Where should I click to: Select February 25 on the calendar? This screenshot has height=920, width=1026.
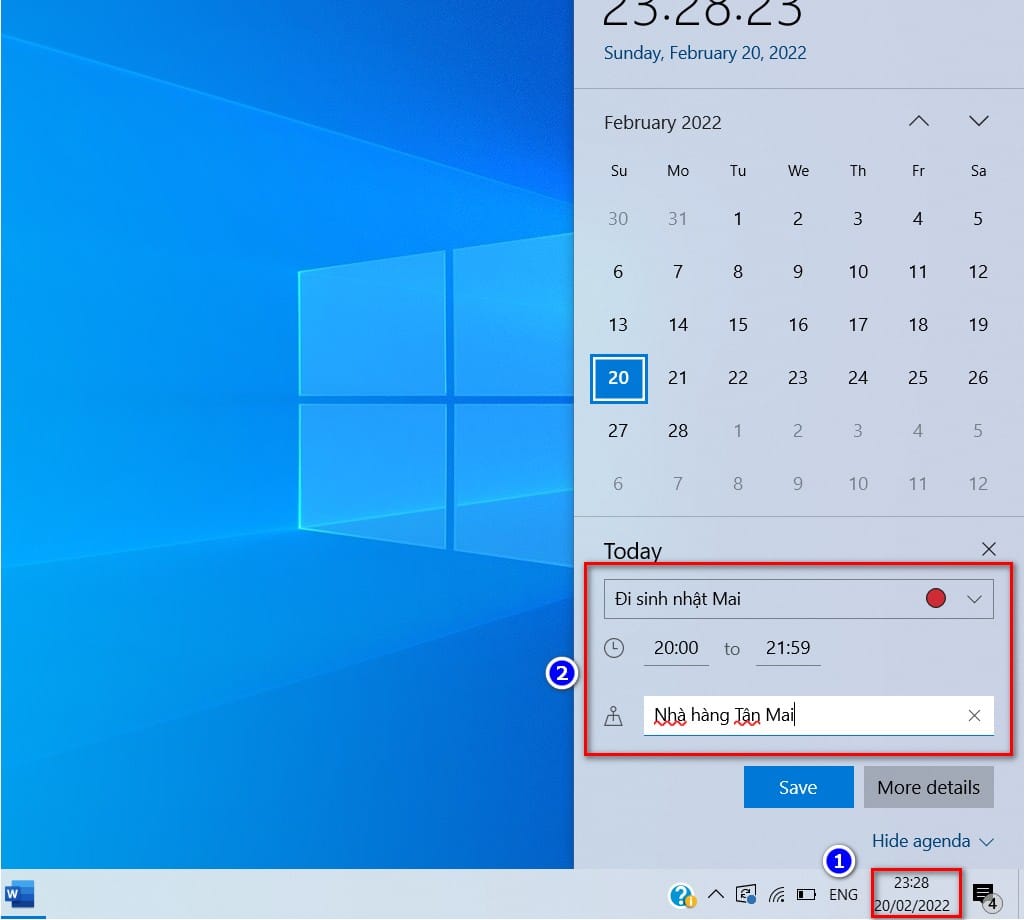[917, 378]
